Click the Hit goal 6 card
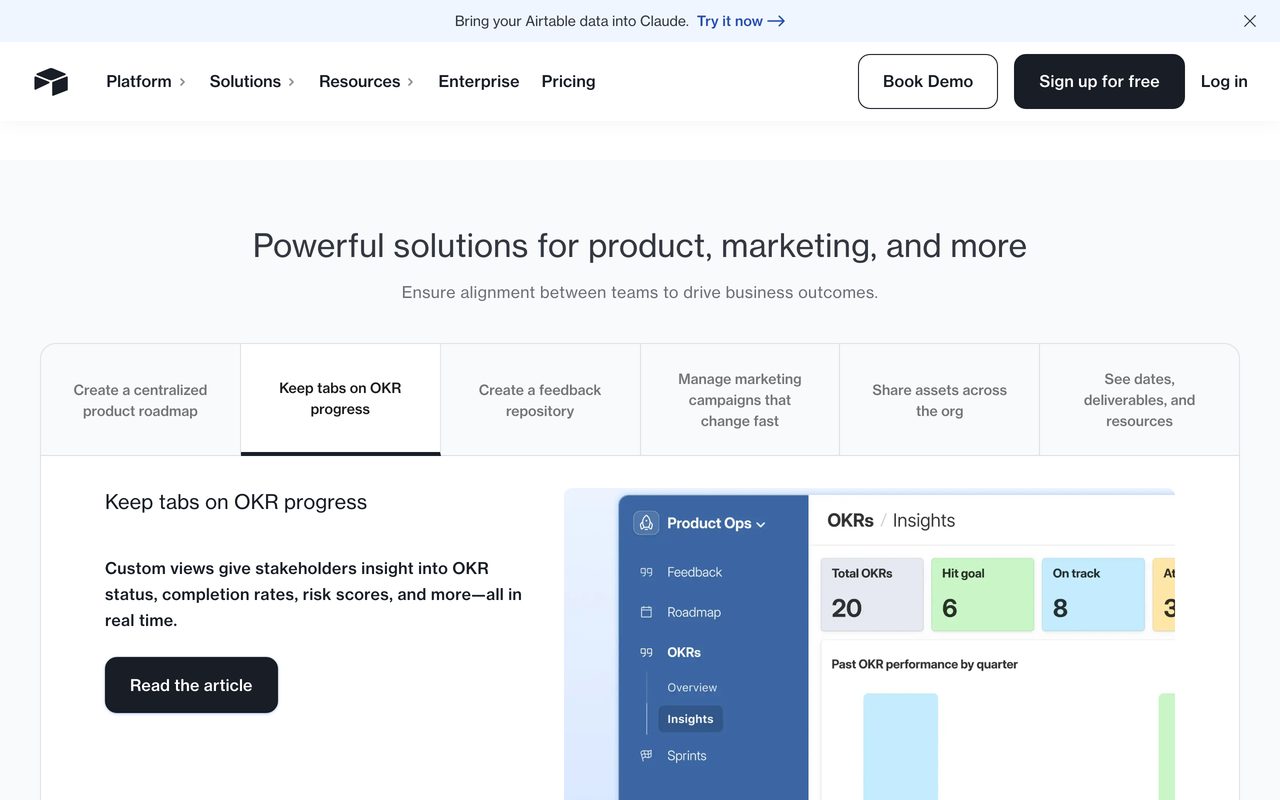The image size is (1280, 800). click(983, 595)
